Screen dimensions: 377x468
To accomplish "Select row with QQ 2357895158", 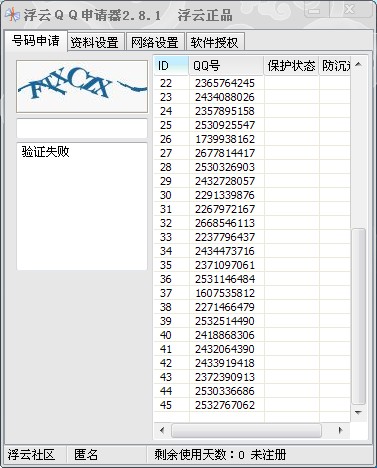I will 252,111.
